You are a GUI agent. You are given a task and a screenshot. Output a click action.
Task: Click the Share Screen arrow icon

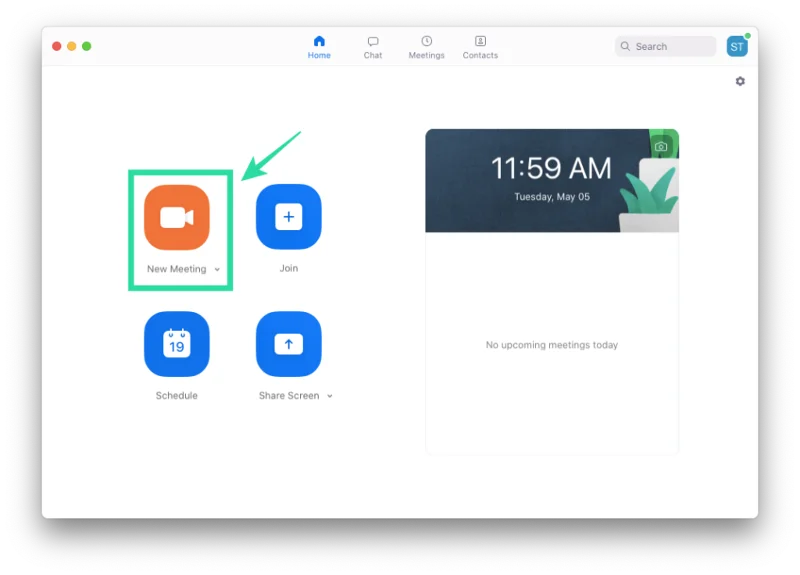(x=289, y=344)
